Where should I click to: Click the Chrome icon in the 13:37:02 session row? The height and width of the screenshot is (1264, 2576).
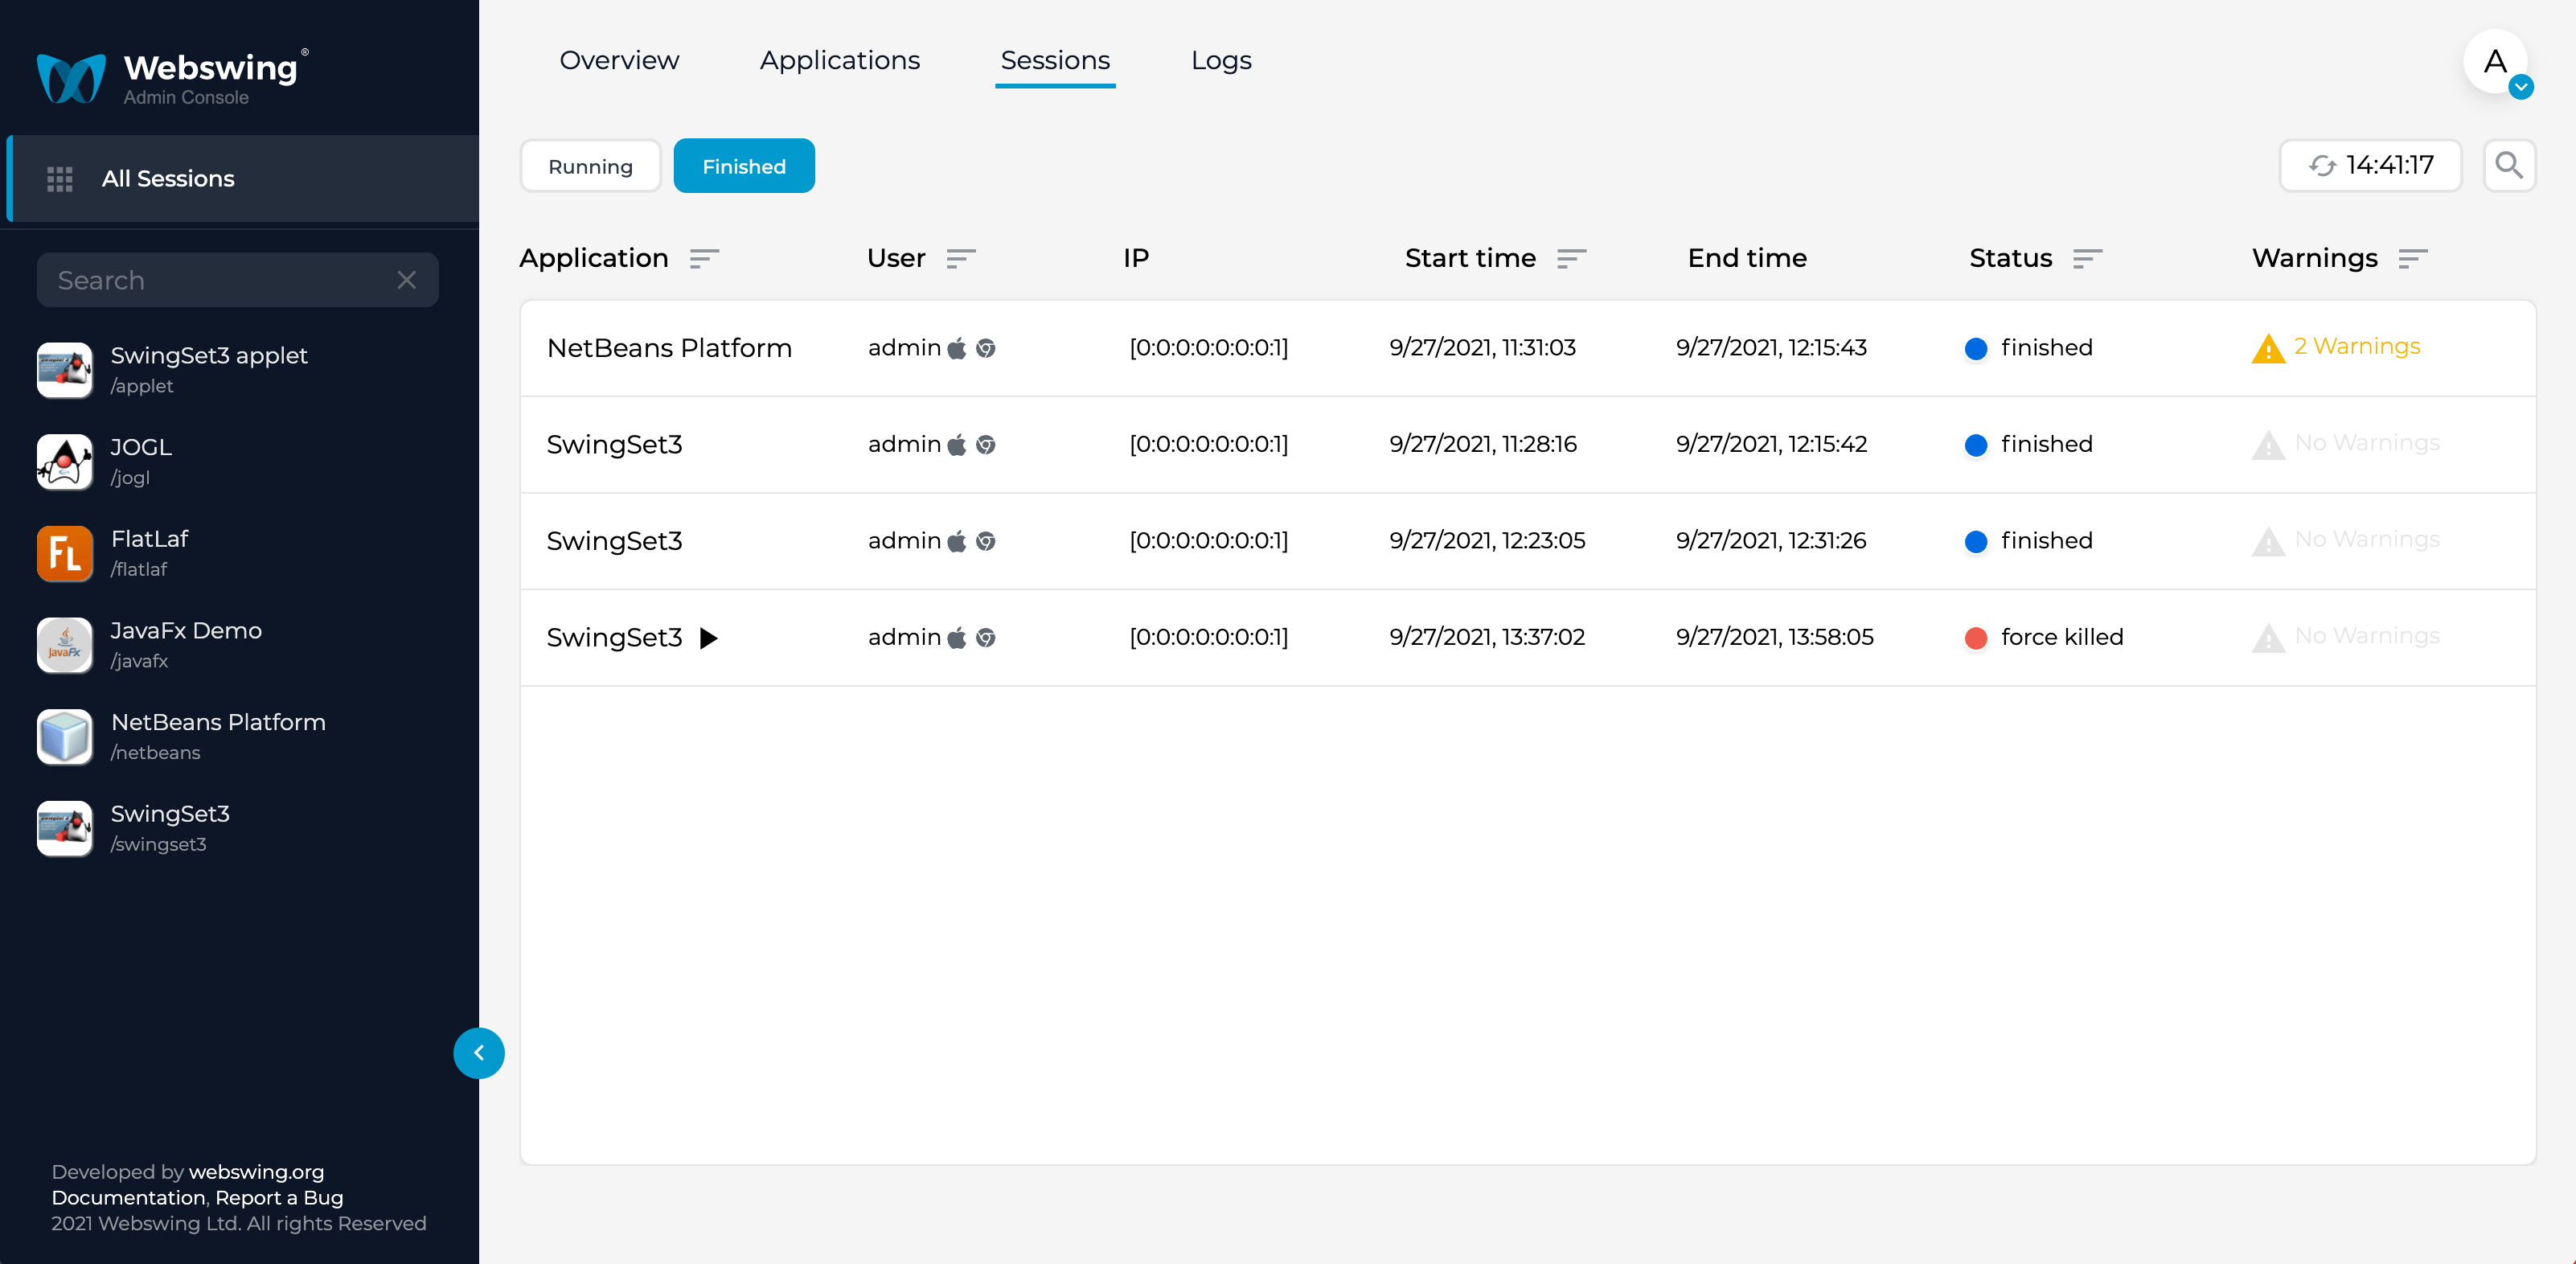click(x=986, y=637)
